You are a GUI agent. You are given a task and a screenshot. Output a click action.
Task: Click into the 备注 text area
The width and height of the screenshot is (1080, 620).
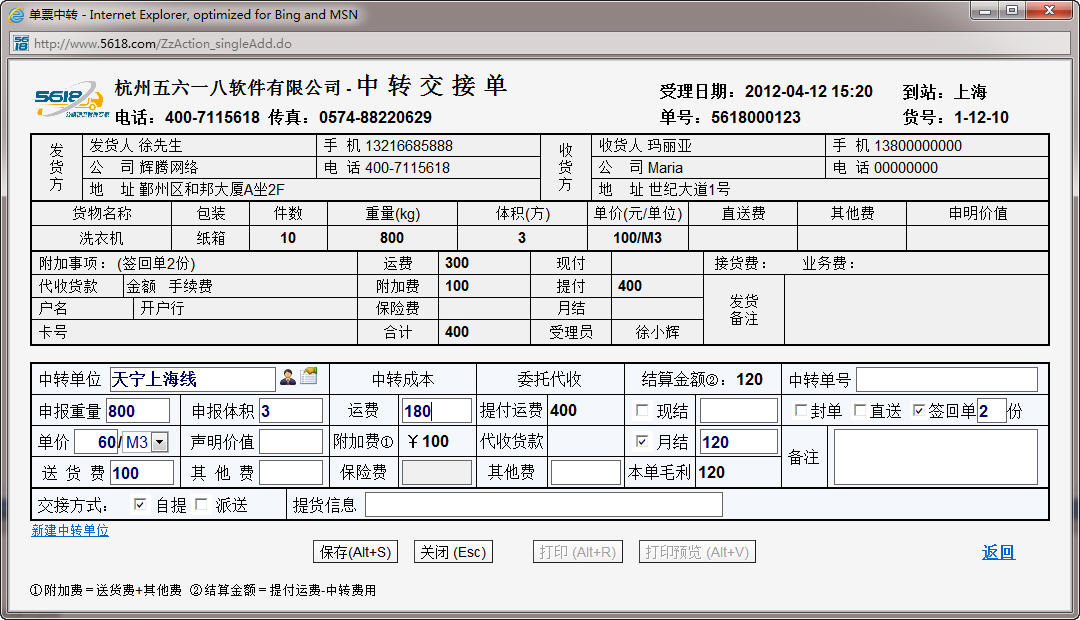(935, 457)
